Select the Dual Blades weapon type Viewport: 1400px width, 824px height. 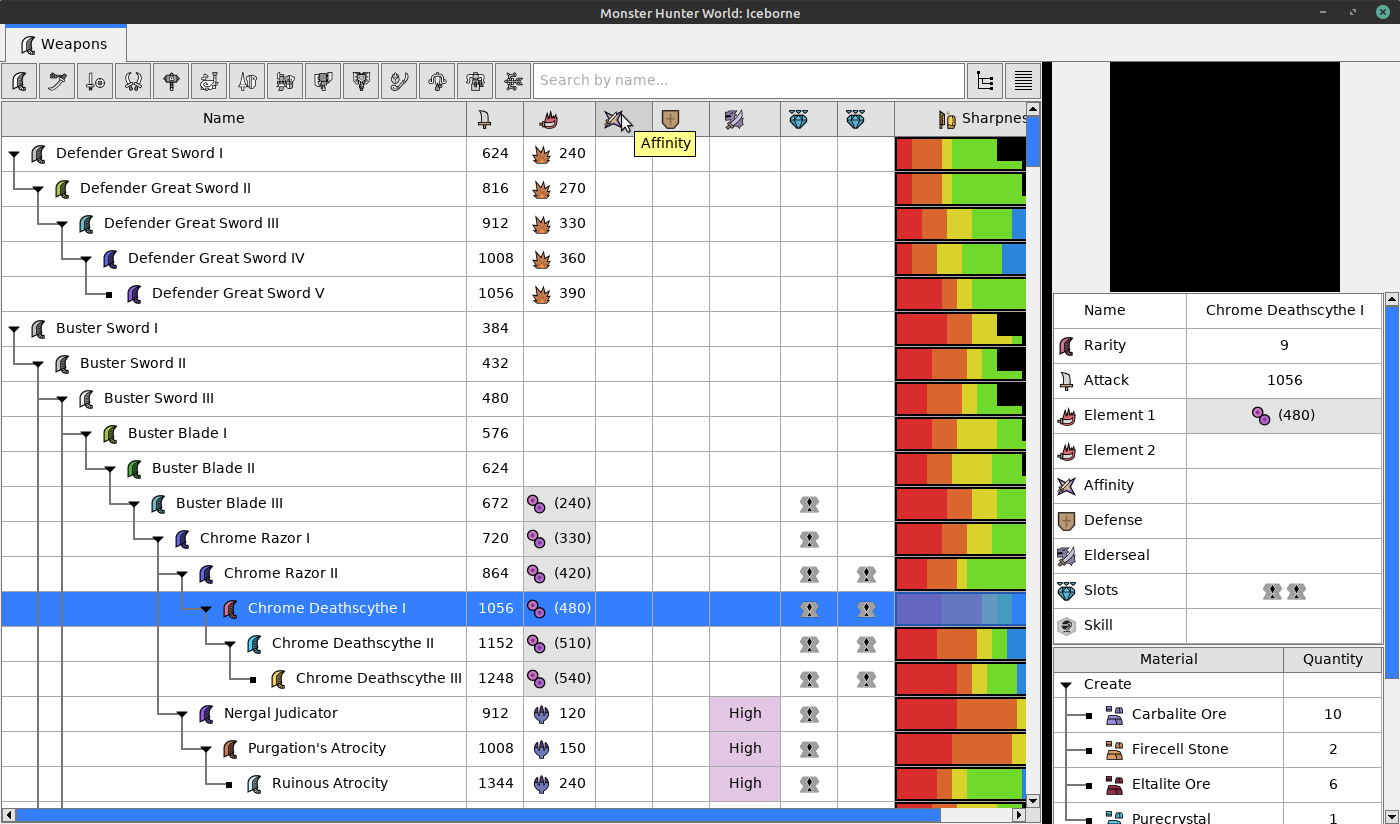pos(133,80)
